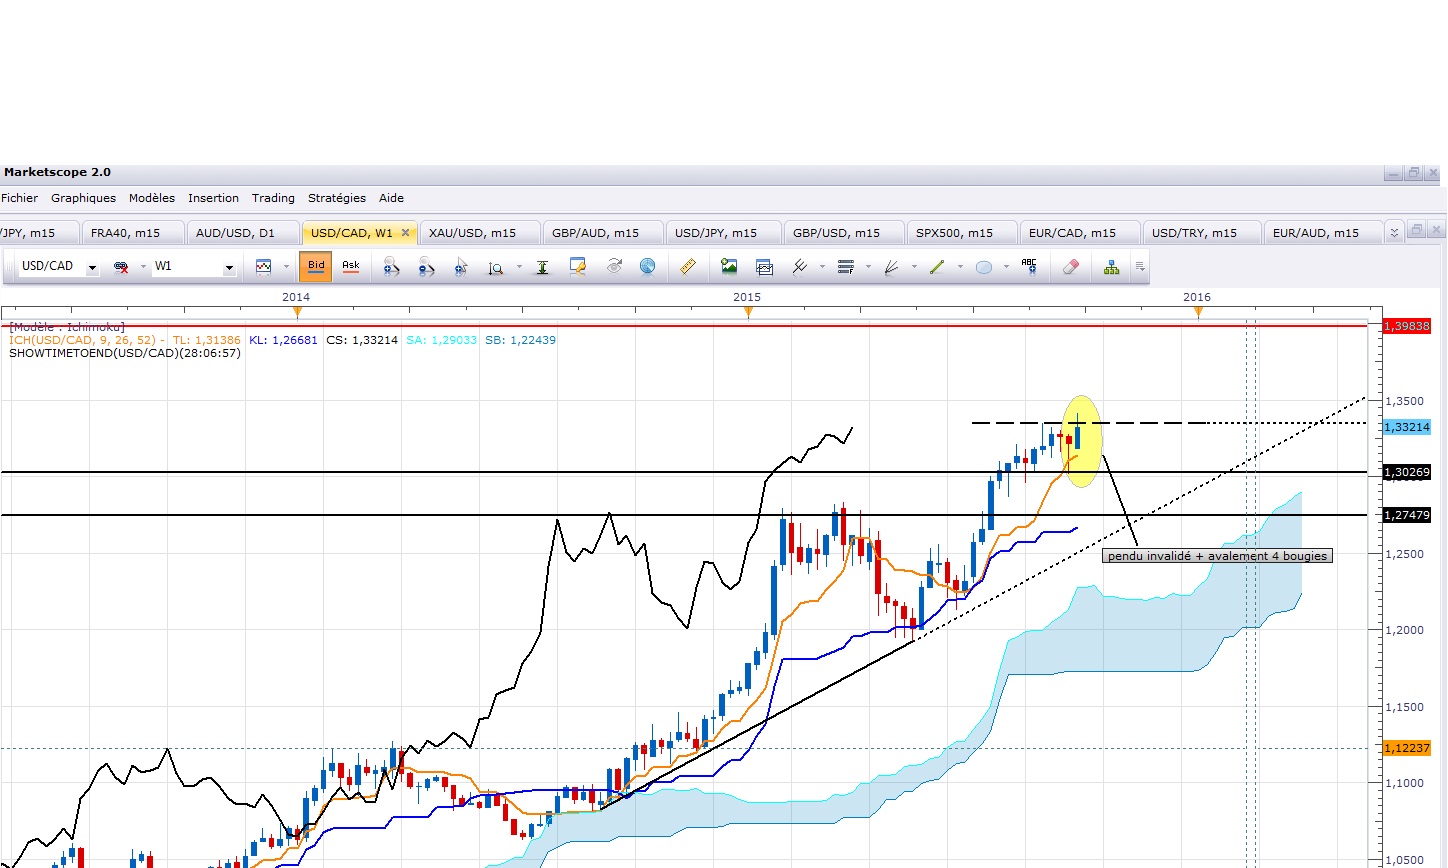Expand the chart tabs overflow chevron

[x=1394, y=233]
